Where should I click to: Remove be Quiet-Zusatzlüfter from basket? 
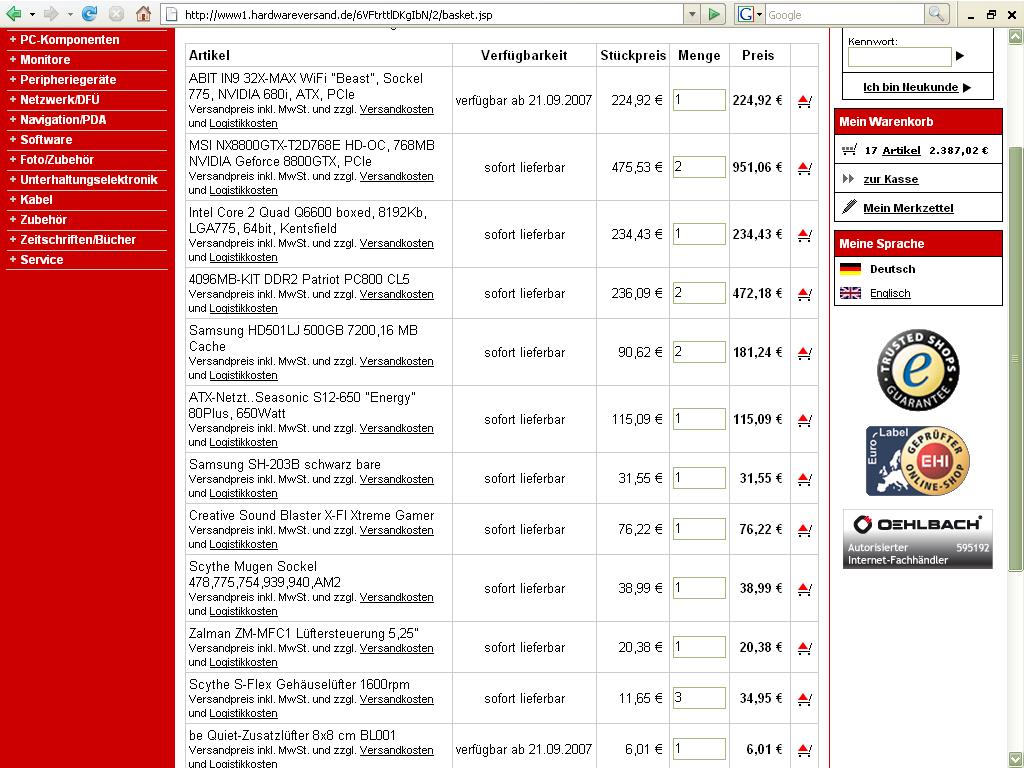(x=805, y=750)
